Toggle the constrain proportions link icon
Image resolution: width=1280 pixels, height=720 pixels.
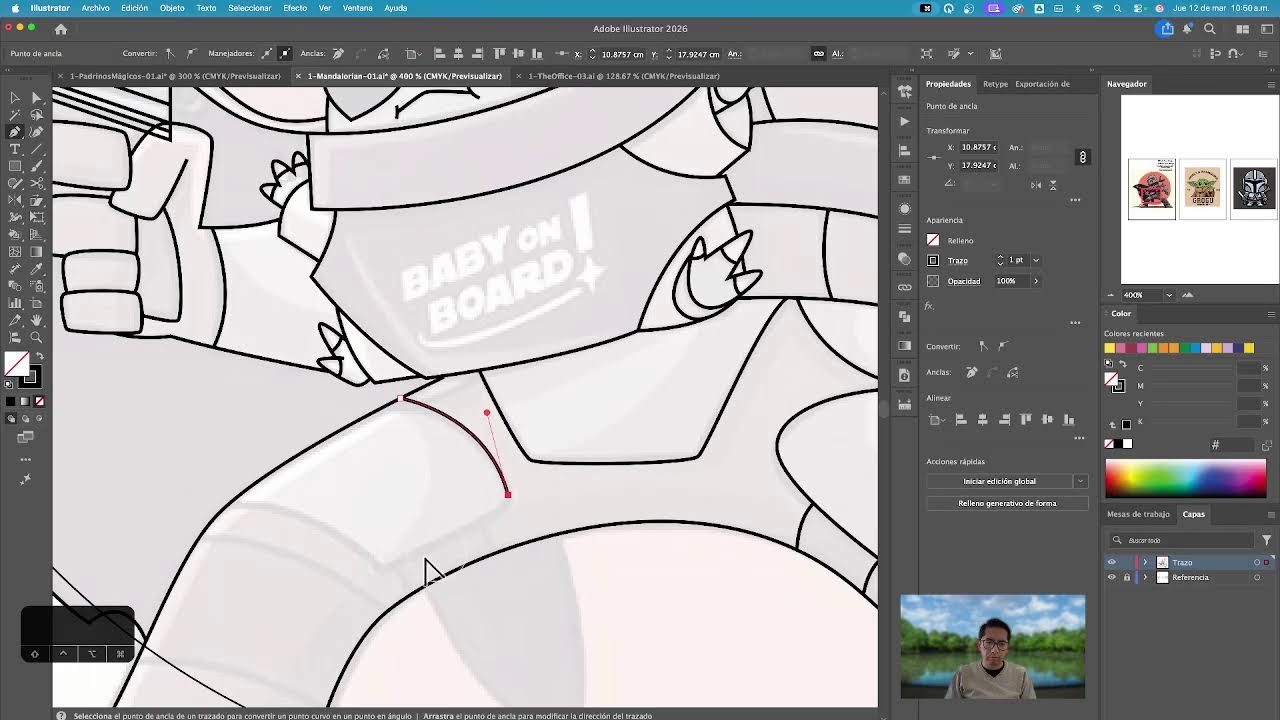(x=1082, y=157)
